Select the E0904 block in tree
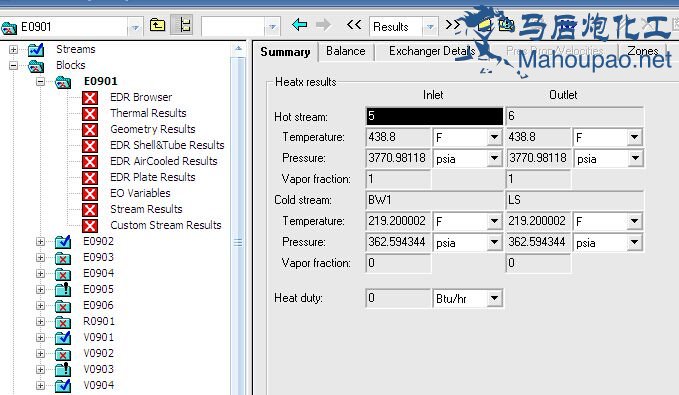 98,273
